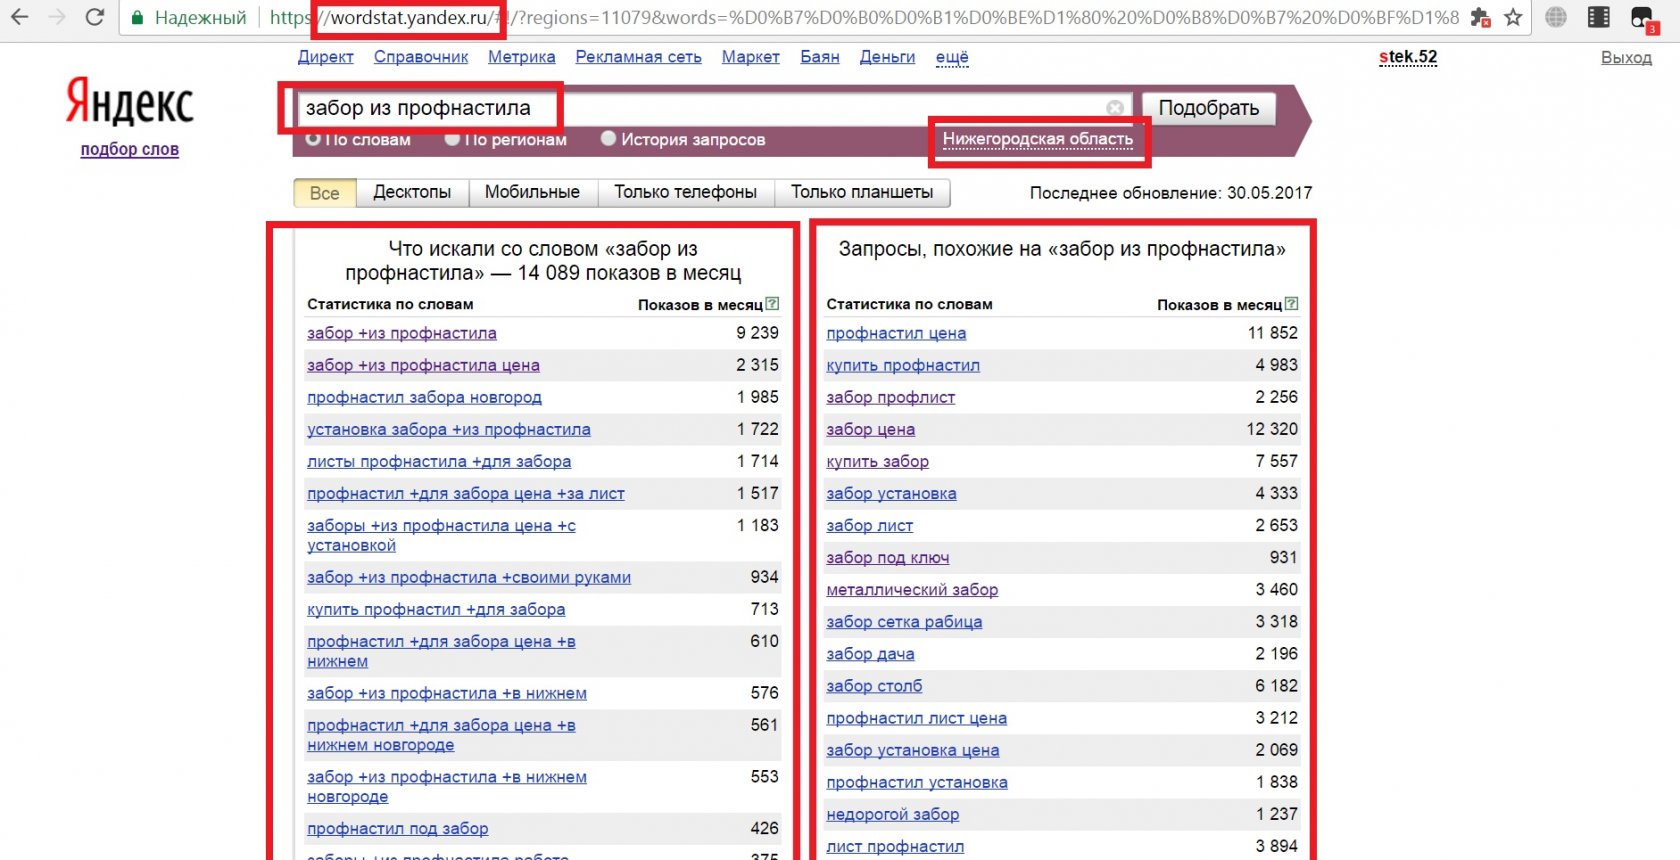Open the globe extension icon
The width and height of the screenshot is (1680, 860).
click(x=1556, y=17)
